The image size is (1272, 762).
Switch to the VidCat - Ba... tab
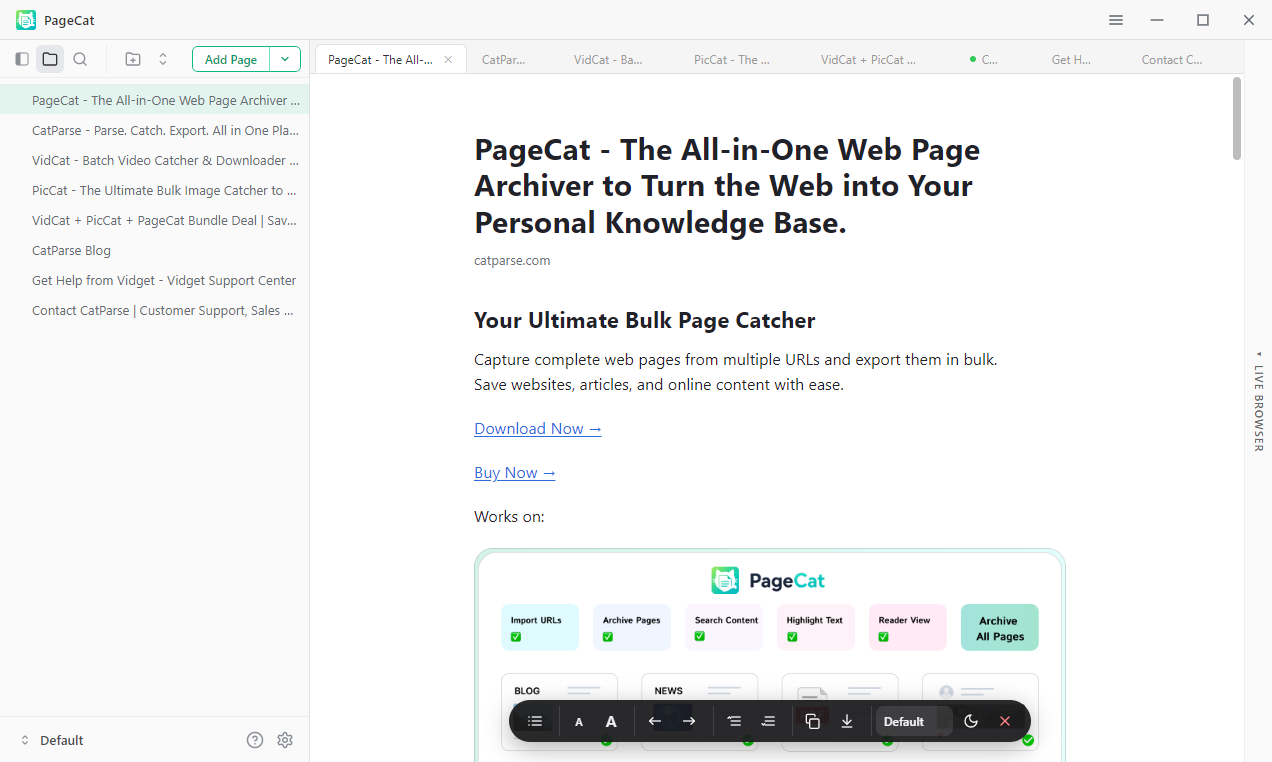pyautogui.click(x=608, y=60)
